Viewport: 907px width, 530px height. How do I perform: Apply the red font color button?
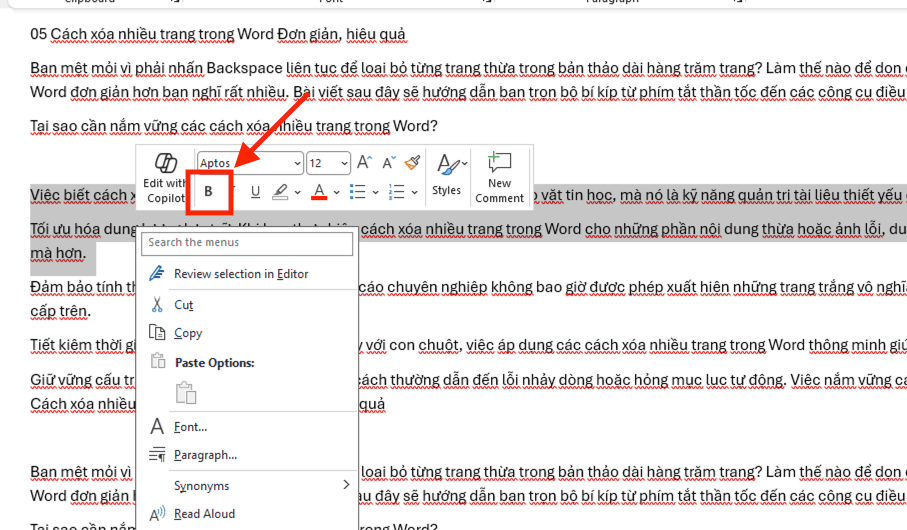[319, 192]
